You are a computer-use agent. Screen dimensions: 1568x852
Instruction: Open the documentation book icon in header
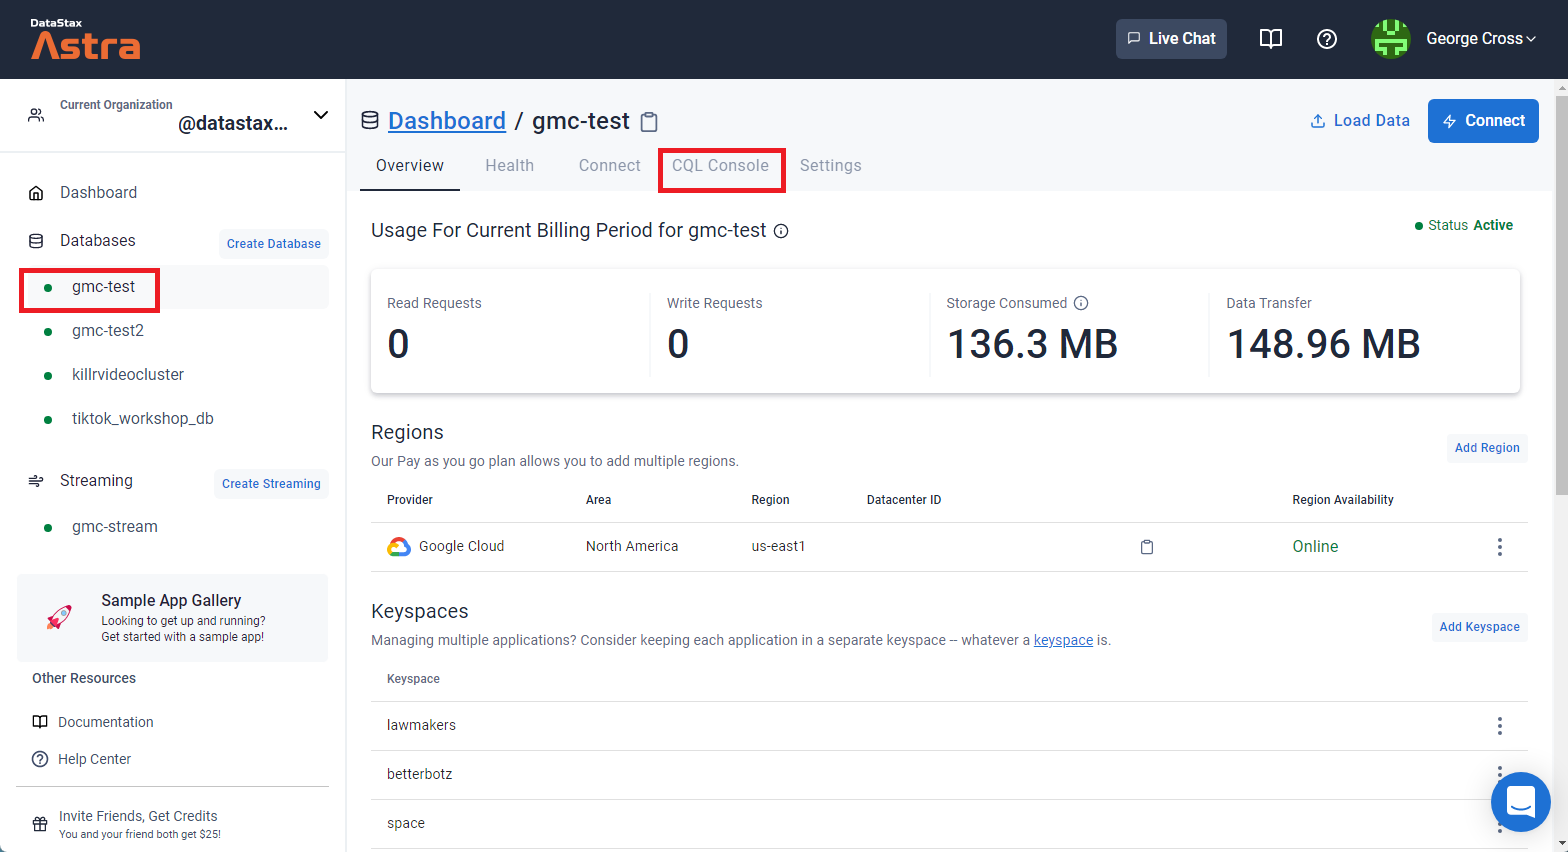pos(1270,39)
